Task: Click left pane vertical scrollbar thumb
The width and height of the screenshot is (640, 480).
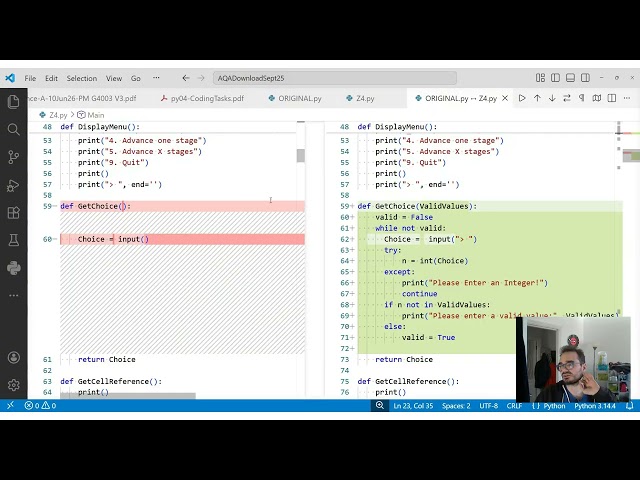Action: pyautogui.click(x=301, y=156)
